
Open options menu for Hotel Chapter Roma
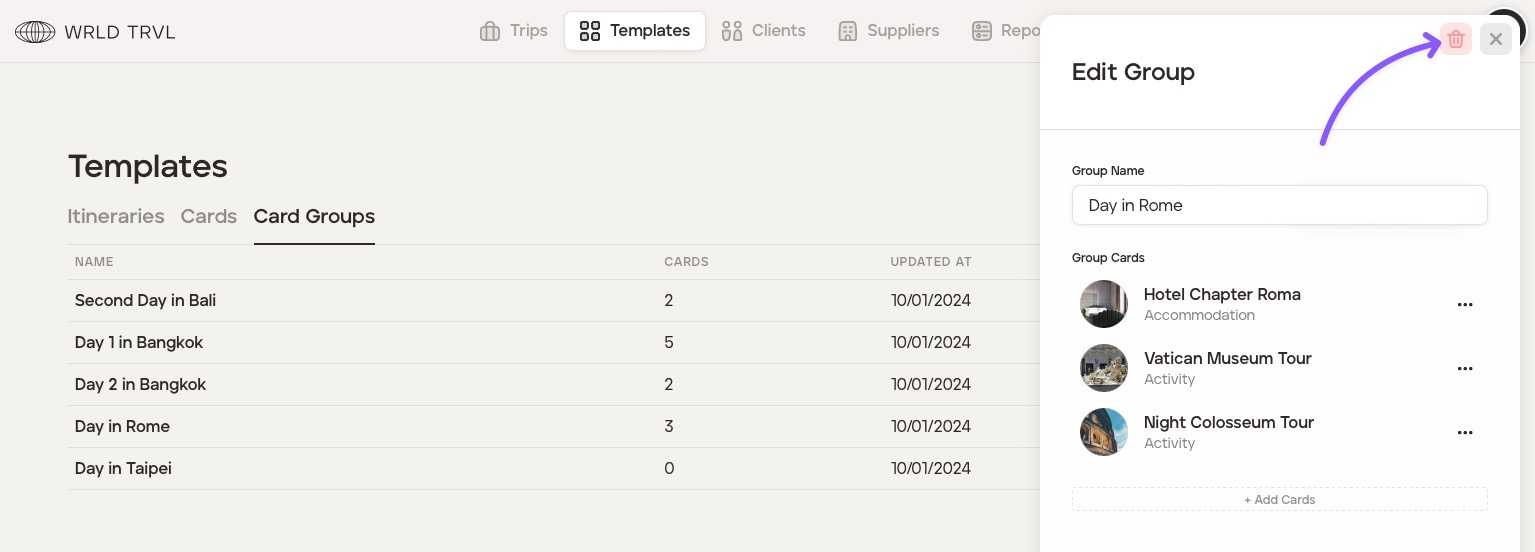(x=1465, y=305)
